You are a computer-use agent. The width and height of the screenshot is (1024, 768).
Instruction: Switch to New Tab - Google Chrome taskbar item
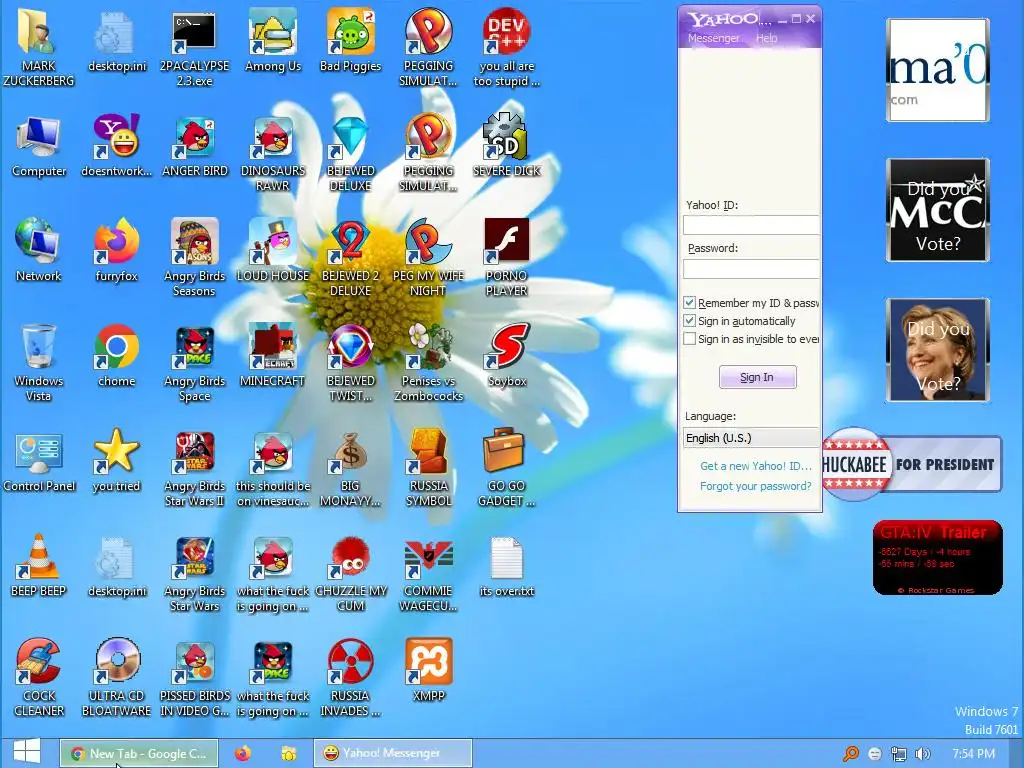[138, 753]
